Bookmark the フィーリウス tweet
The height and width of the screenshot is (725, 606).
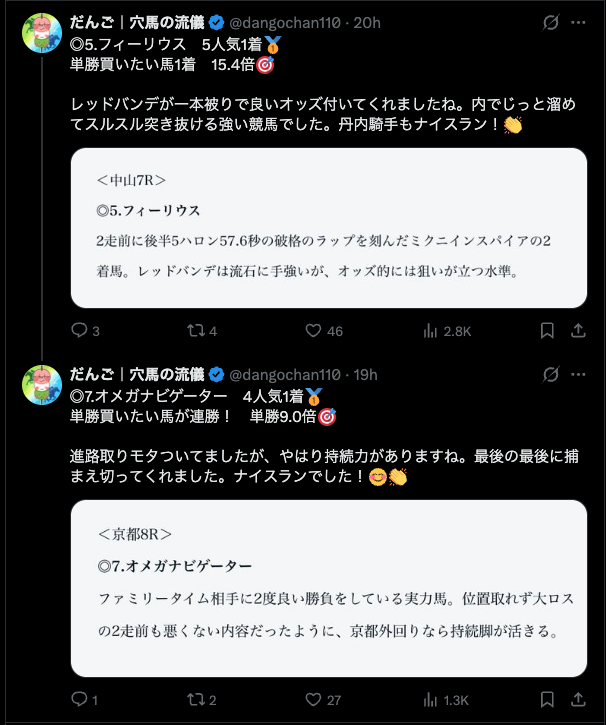pos(548,331)
